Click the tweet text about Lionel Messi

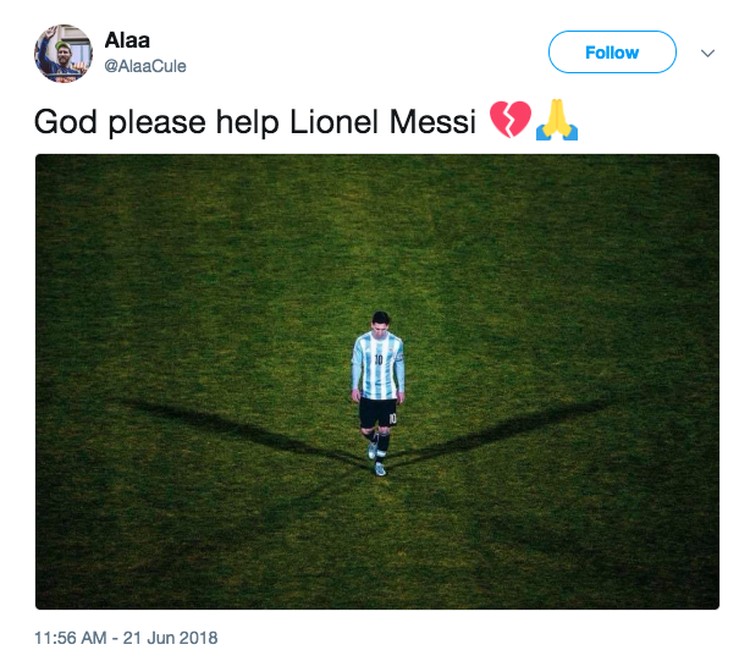[x=255, y=122]
